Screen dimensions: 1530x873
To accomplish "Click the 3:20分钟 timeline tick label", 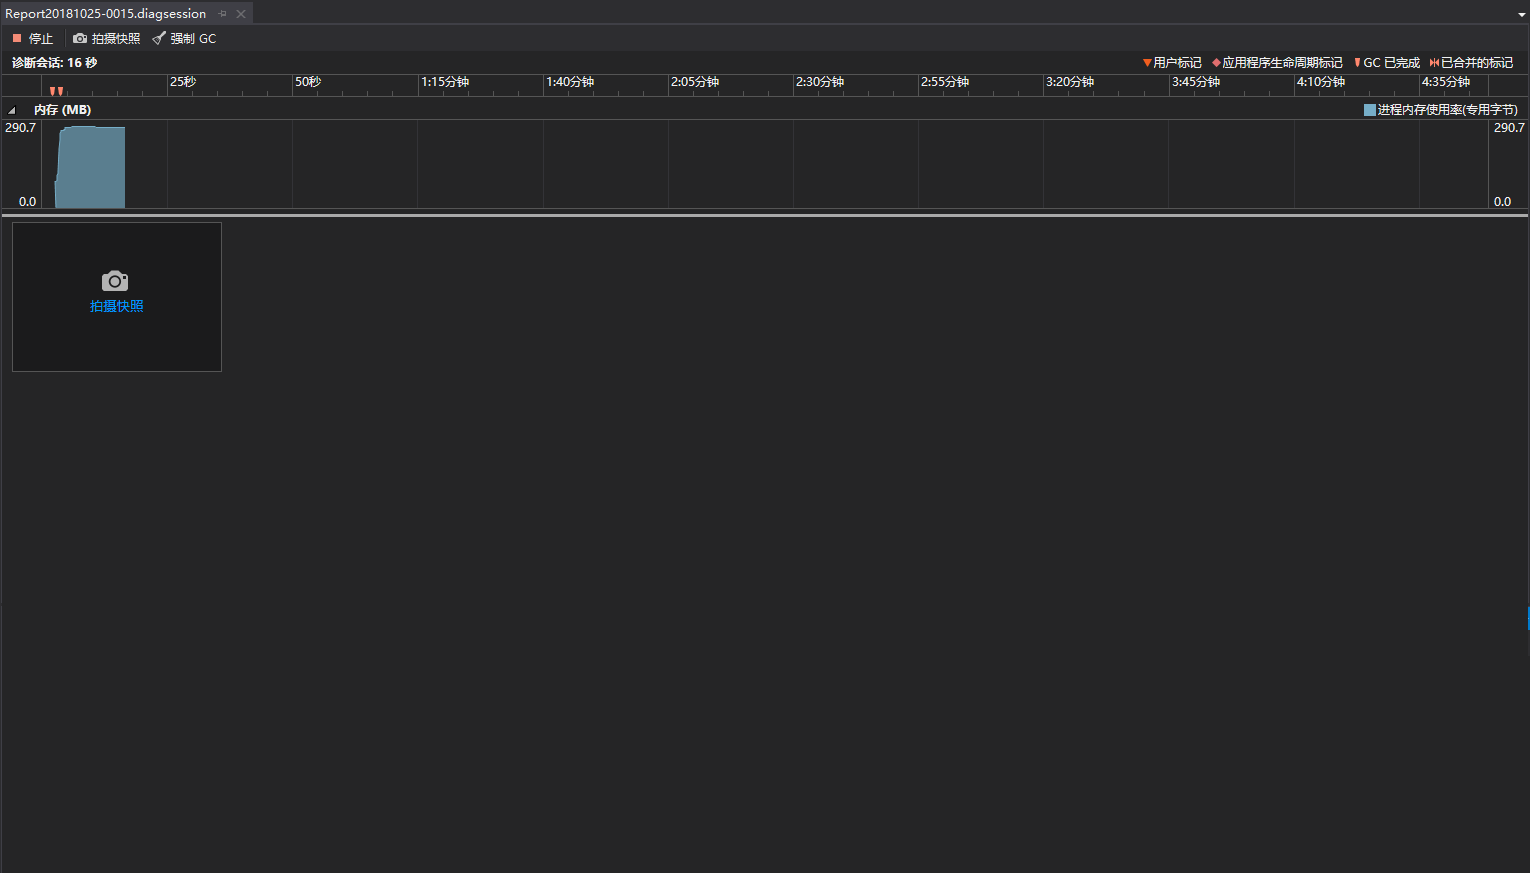I will [x=1070, y=82].
